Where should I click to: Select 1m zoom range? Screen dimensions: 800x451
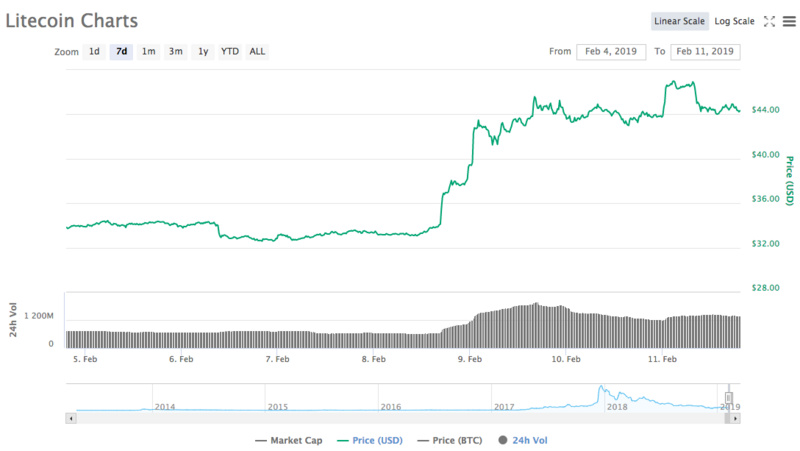coord(148,52)
